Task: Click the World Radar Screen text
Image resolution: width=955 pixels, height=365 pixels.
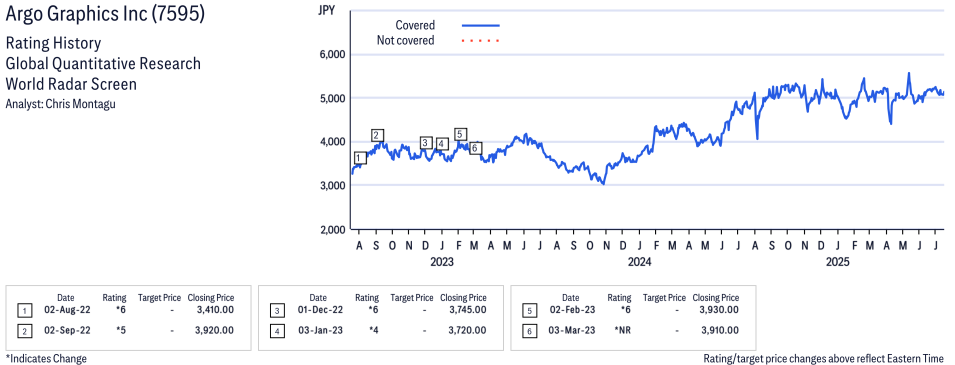Action: click(71, 83)
